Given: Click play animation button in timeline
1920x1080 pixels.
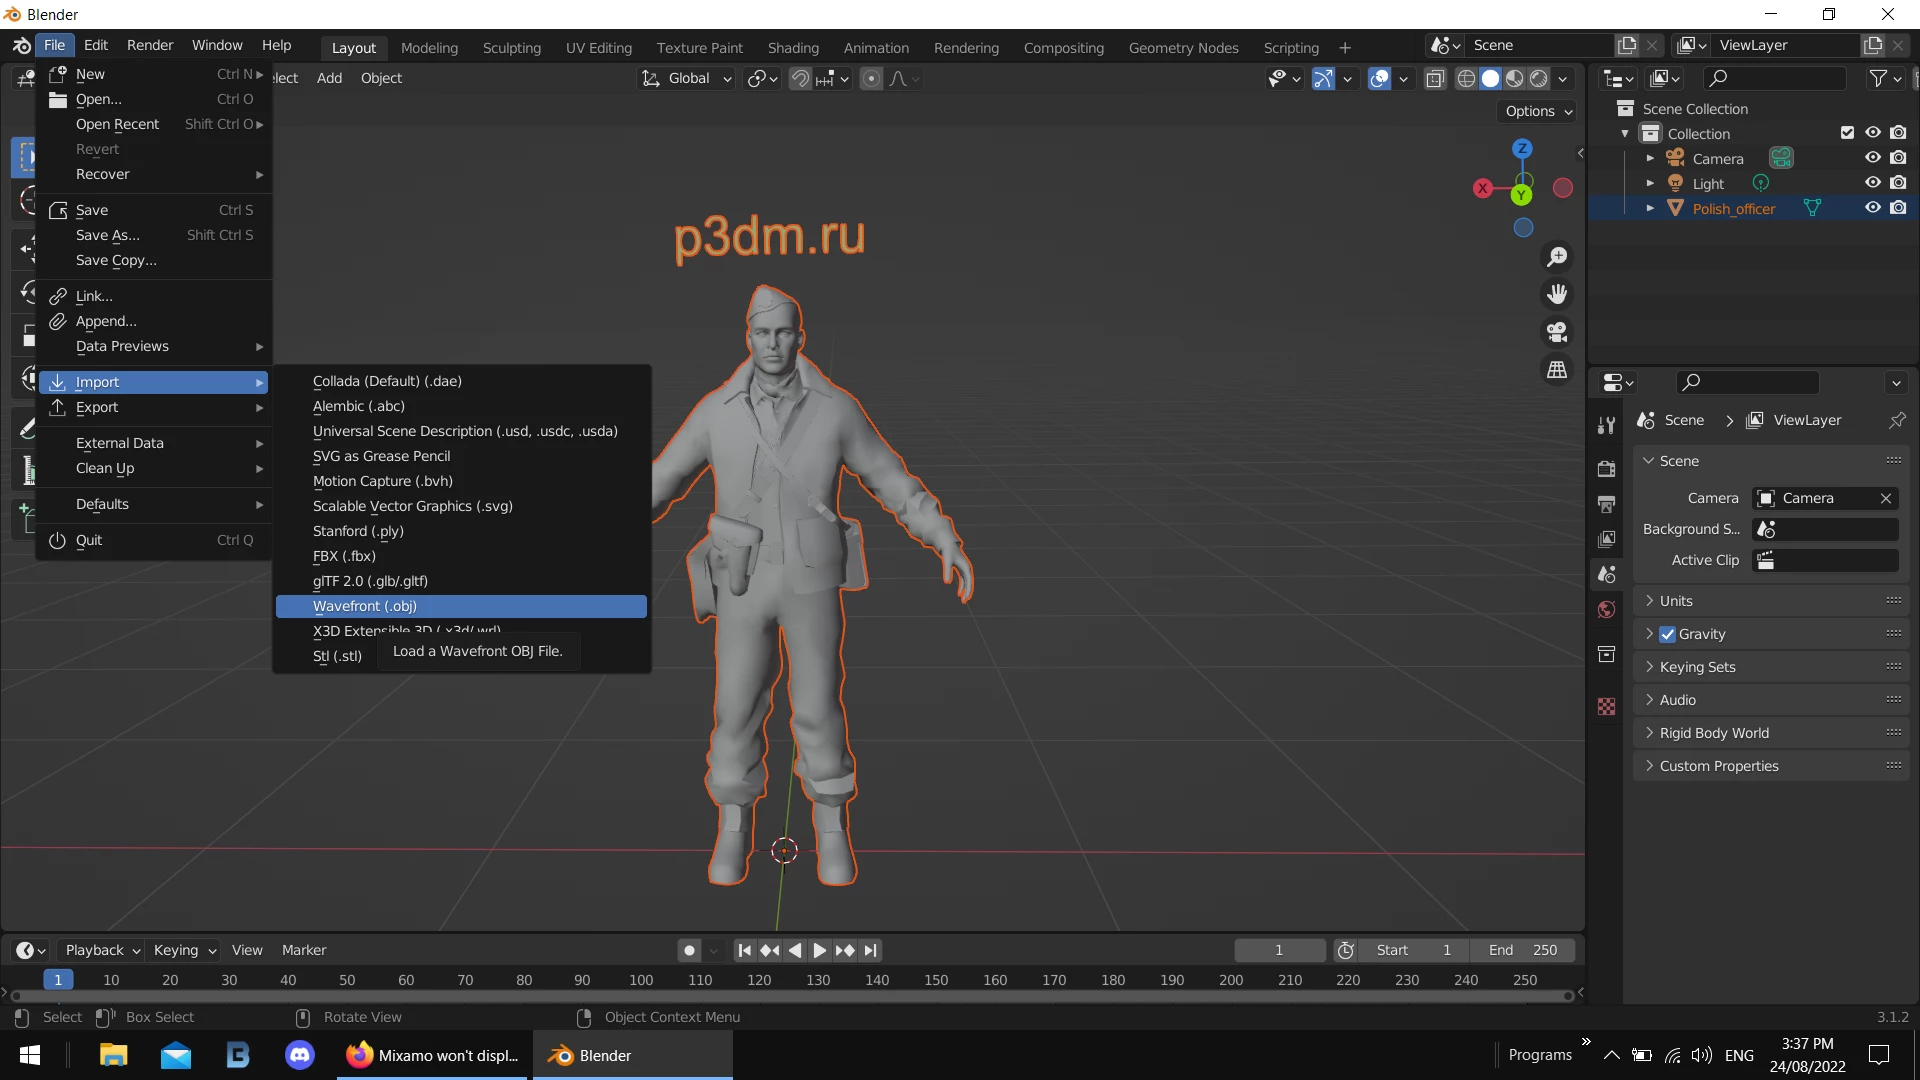Looking at the screenshot, I should [x=819, y=950].
